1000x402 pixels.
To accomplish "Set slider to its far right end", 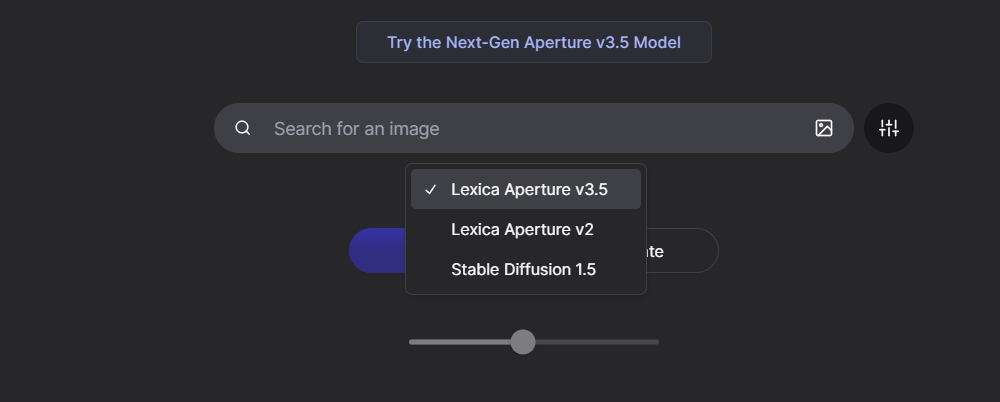I will click(658, 342).
